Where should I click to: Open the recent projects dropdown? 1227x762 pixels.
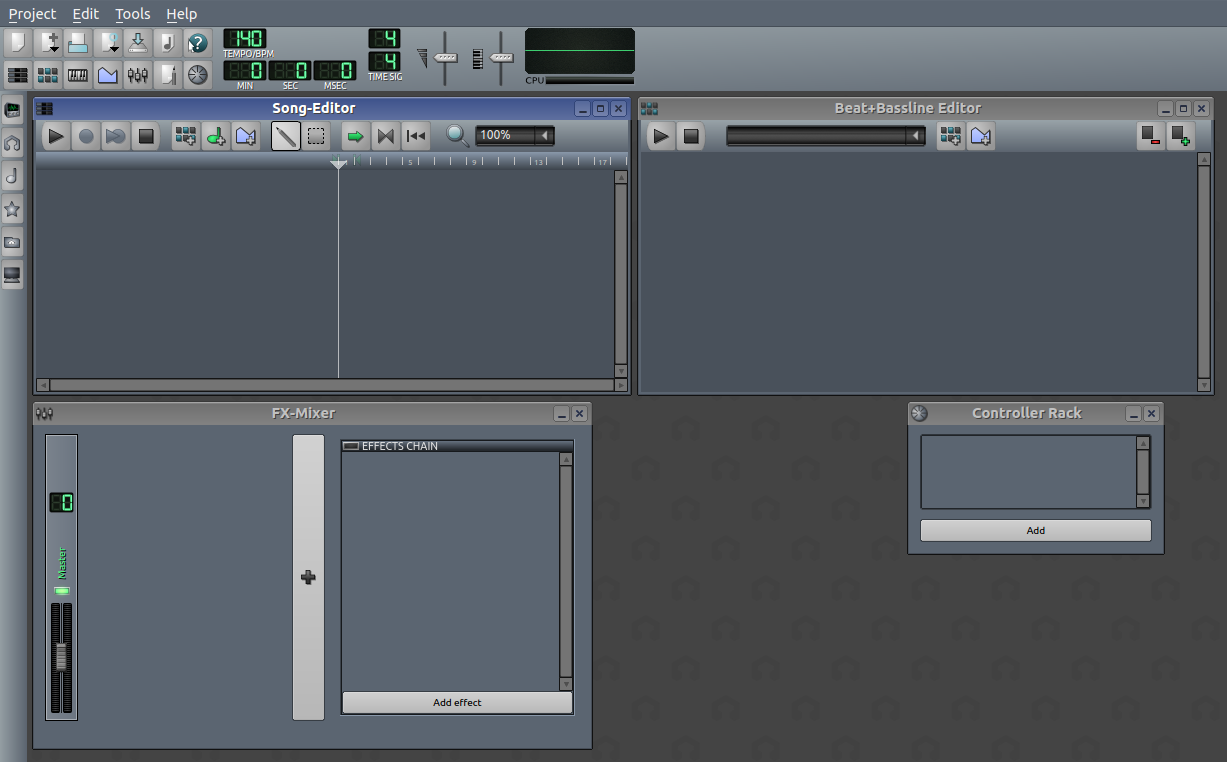coord(107,42)
